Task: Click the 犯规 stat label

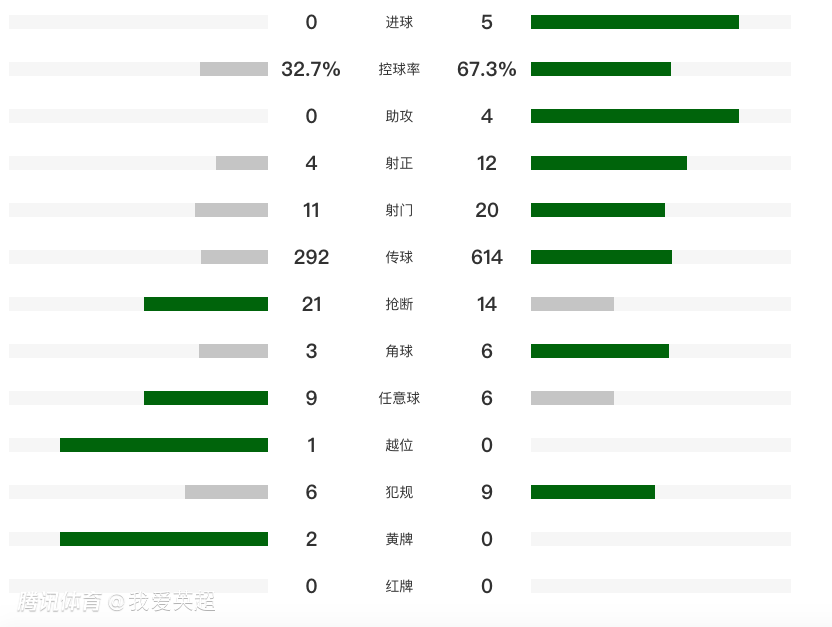Action: [399, 492]
